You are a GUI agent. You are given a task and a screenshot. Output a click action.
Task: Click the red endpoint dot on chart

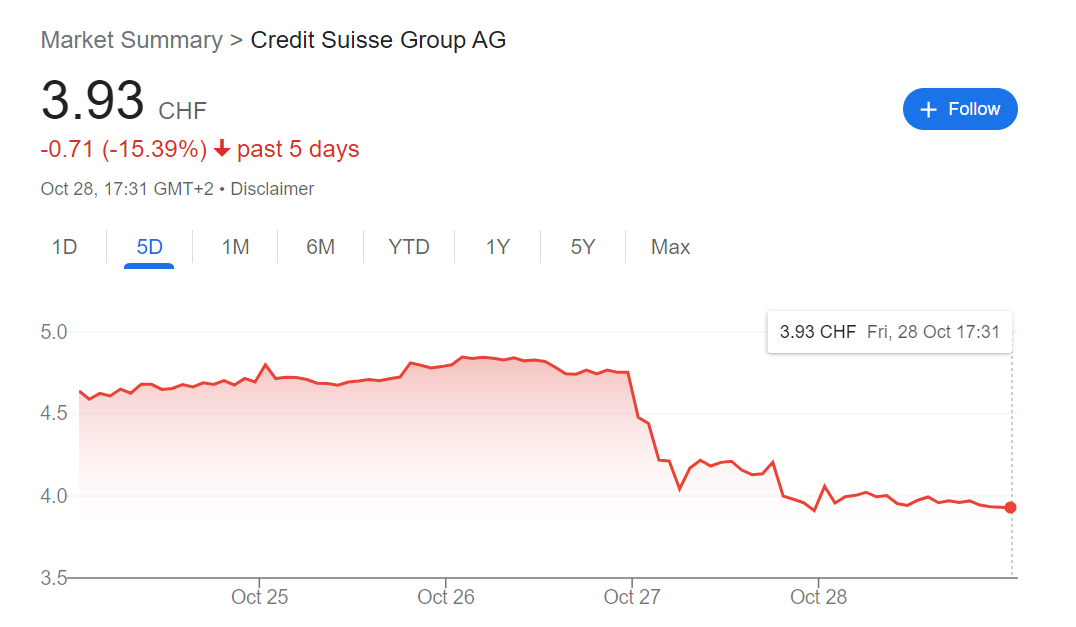coord(1010,508)
